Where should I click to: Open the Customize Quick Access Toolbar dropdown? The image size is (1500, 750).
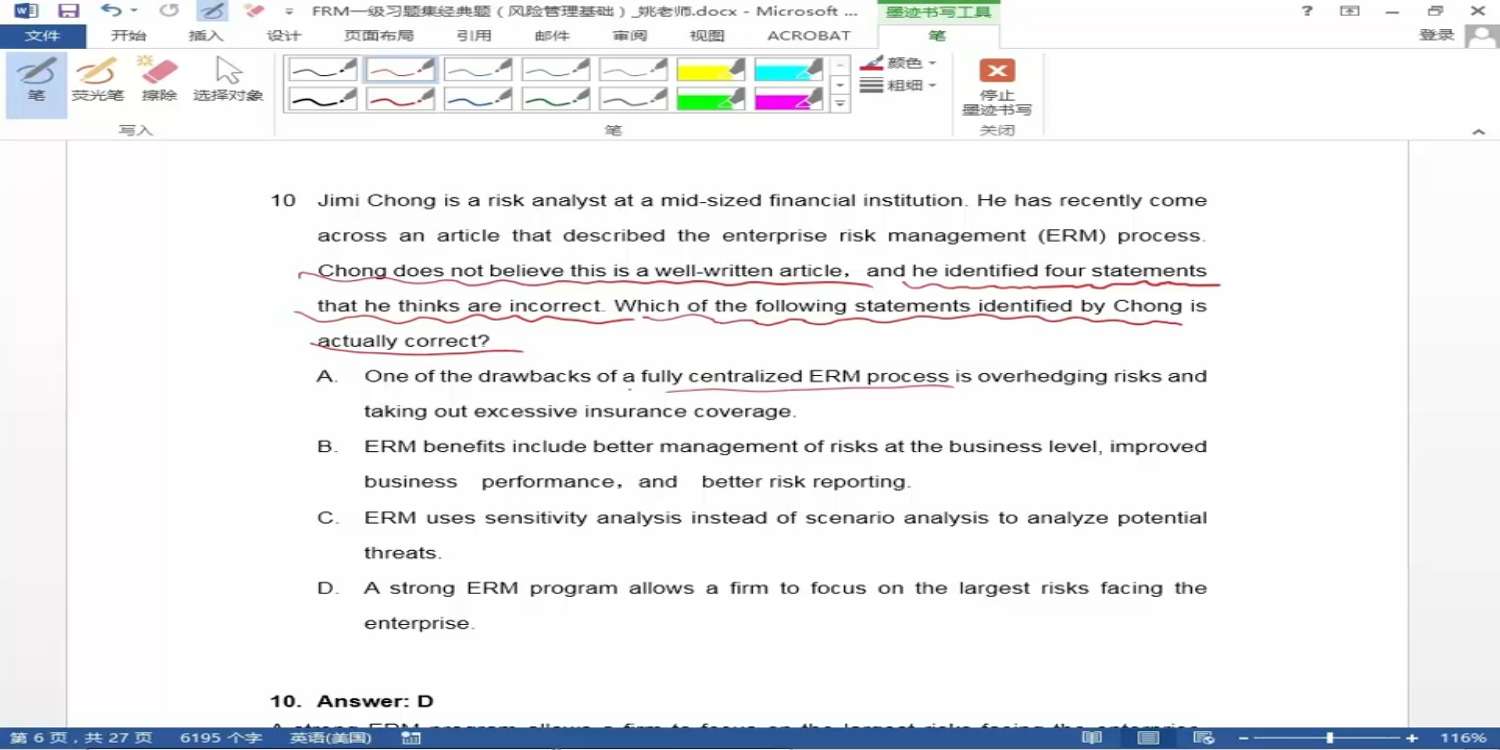pyautogui.click(x=289, y=12)
